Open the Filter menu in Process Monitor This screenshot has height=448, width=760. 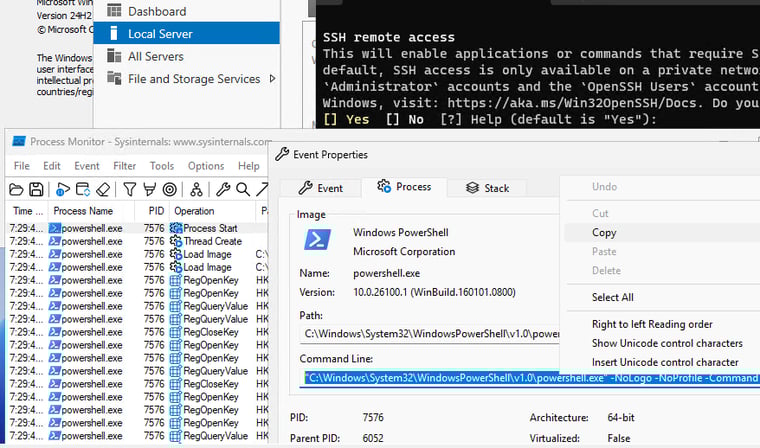pos(124,166)
